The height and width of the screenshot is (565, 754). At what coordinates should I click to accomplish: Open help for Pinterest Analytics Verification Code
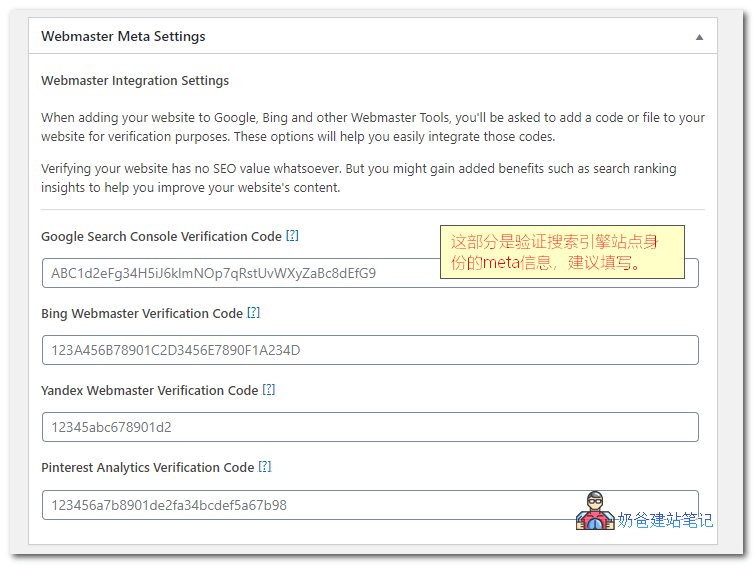(x=265, y=466)
